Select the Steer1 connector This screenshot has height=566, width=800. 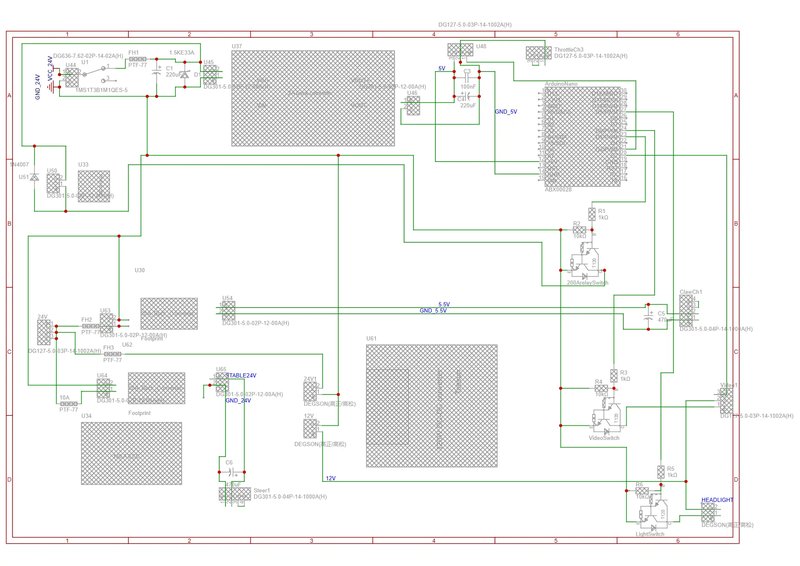(235, 494)
